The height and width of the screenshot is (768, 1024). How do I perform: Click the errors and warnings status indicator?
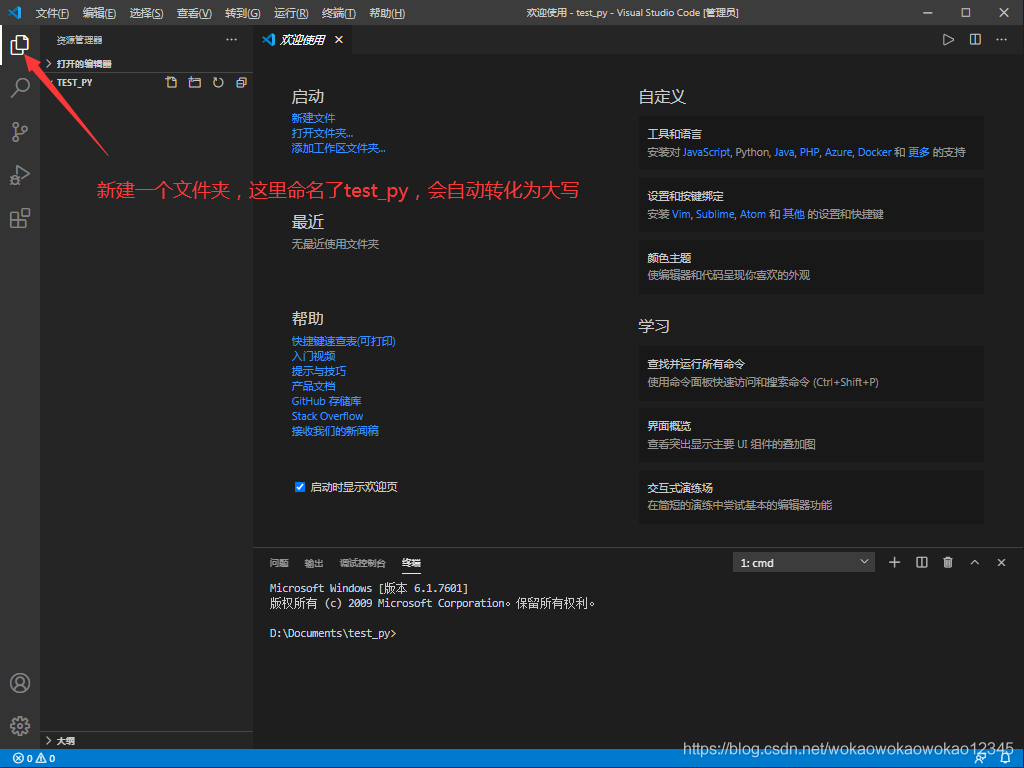pyautogui.click(x=34, y=758)
